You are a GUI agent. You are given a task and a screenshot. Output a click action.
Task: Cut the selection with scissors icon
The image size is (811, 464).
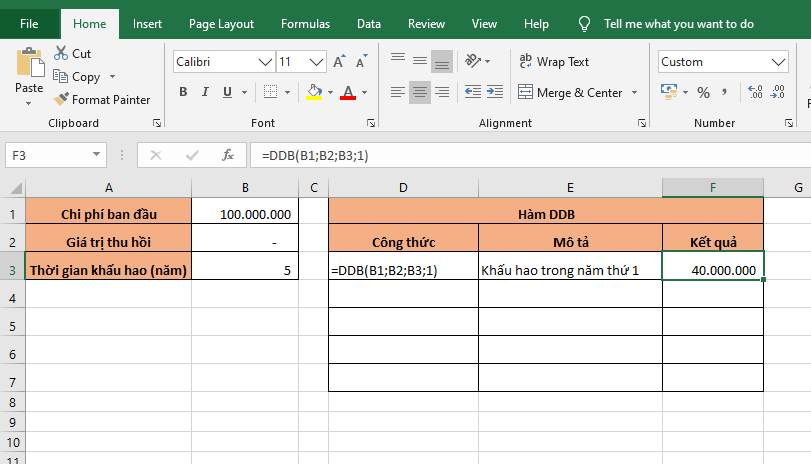click(61, 53)
